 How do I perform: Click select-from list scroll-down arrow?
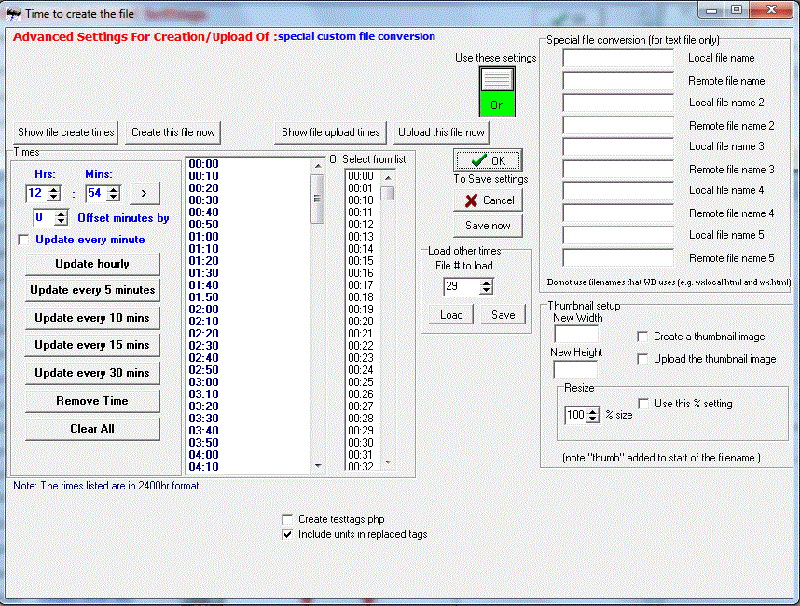pos(388,463)
